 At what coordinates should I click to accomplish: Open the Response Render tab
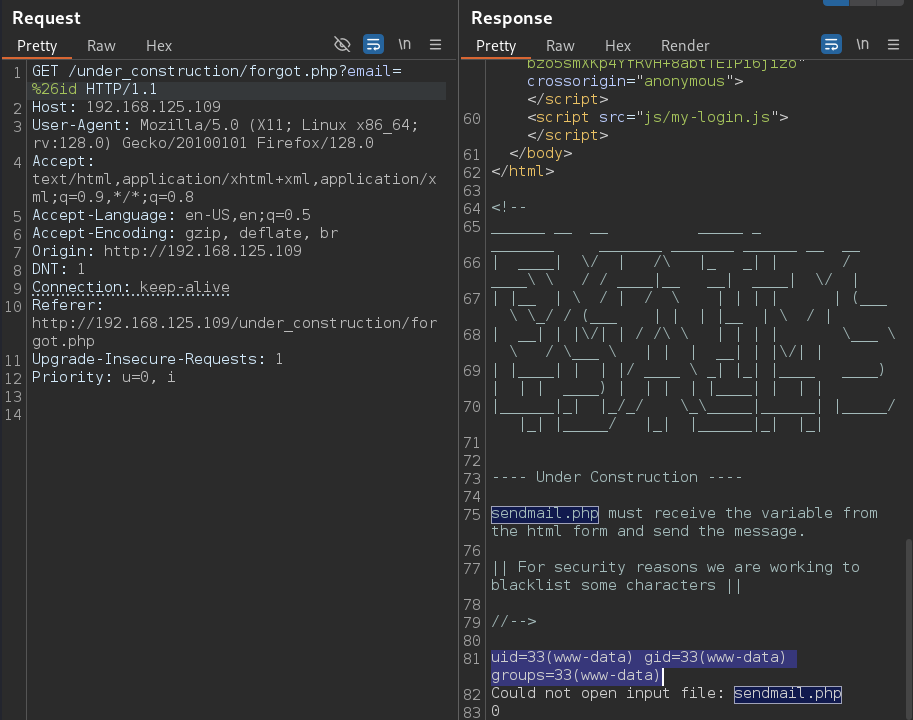click(685, 45)
